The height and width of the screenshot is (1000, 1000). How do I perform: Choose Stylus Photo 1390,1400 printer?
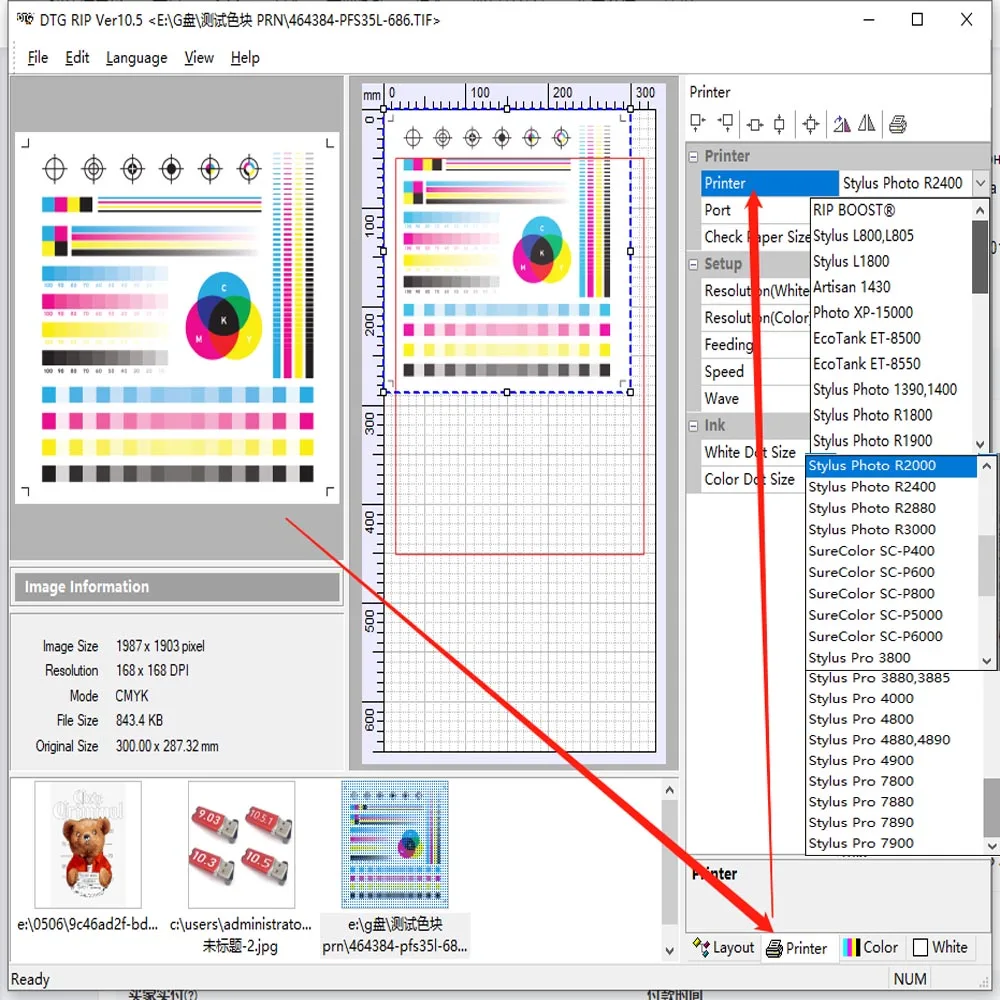[891, 389]
